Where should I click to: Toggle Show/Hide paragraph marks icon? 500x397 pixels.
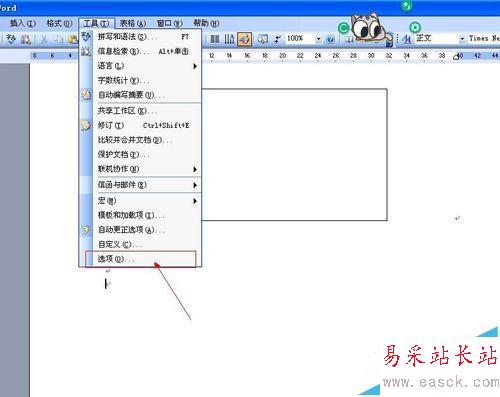coord(277,39)
